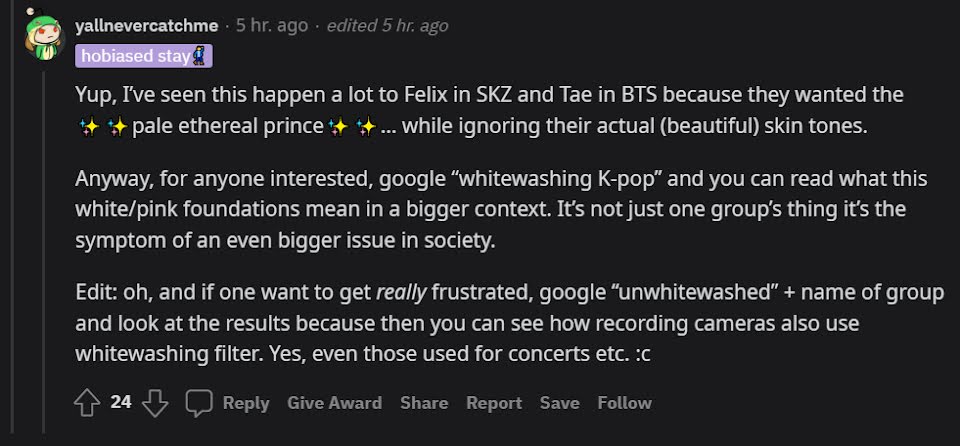960x446 pixels.
Task: Click the speech bubble reply icon
Action: pyautogui.click(x=199, y=403)
